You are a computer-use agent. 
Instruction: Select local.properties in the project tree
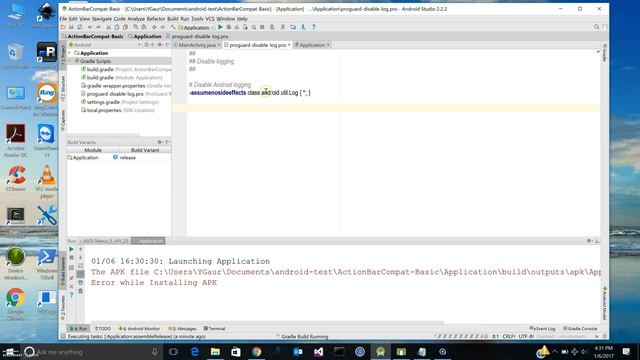coord(118,110)
